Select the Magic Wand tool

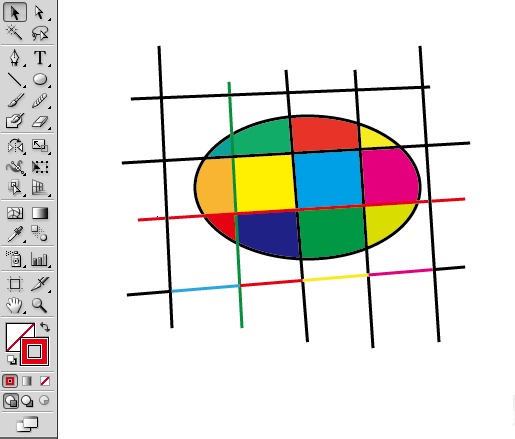click(15, 33)
